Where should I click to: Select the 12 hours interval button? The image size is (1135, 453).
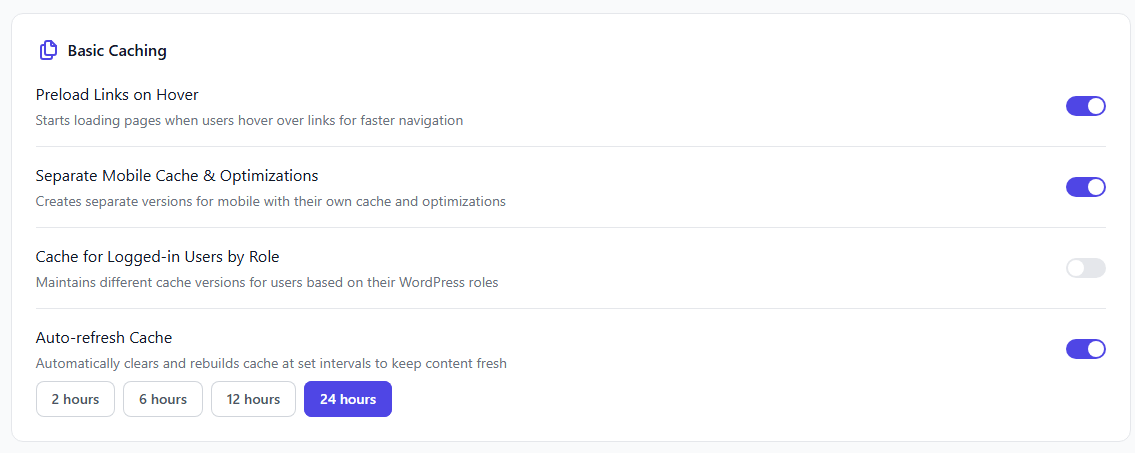[253, 399]
